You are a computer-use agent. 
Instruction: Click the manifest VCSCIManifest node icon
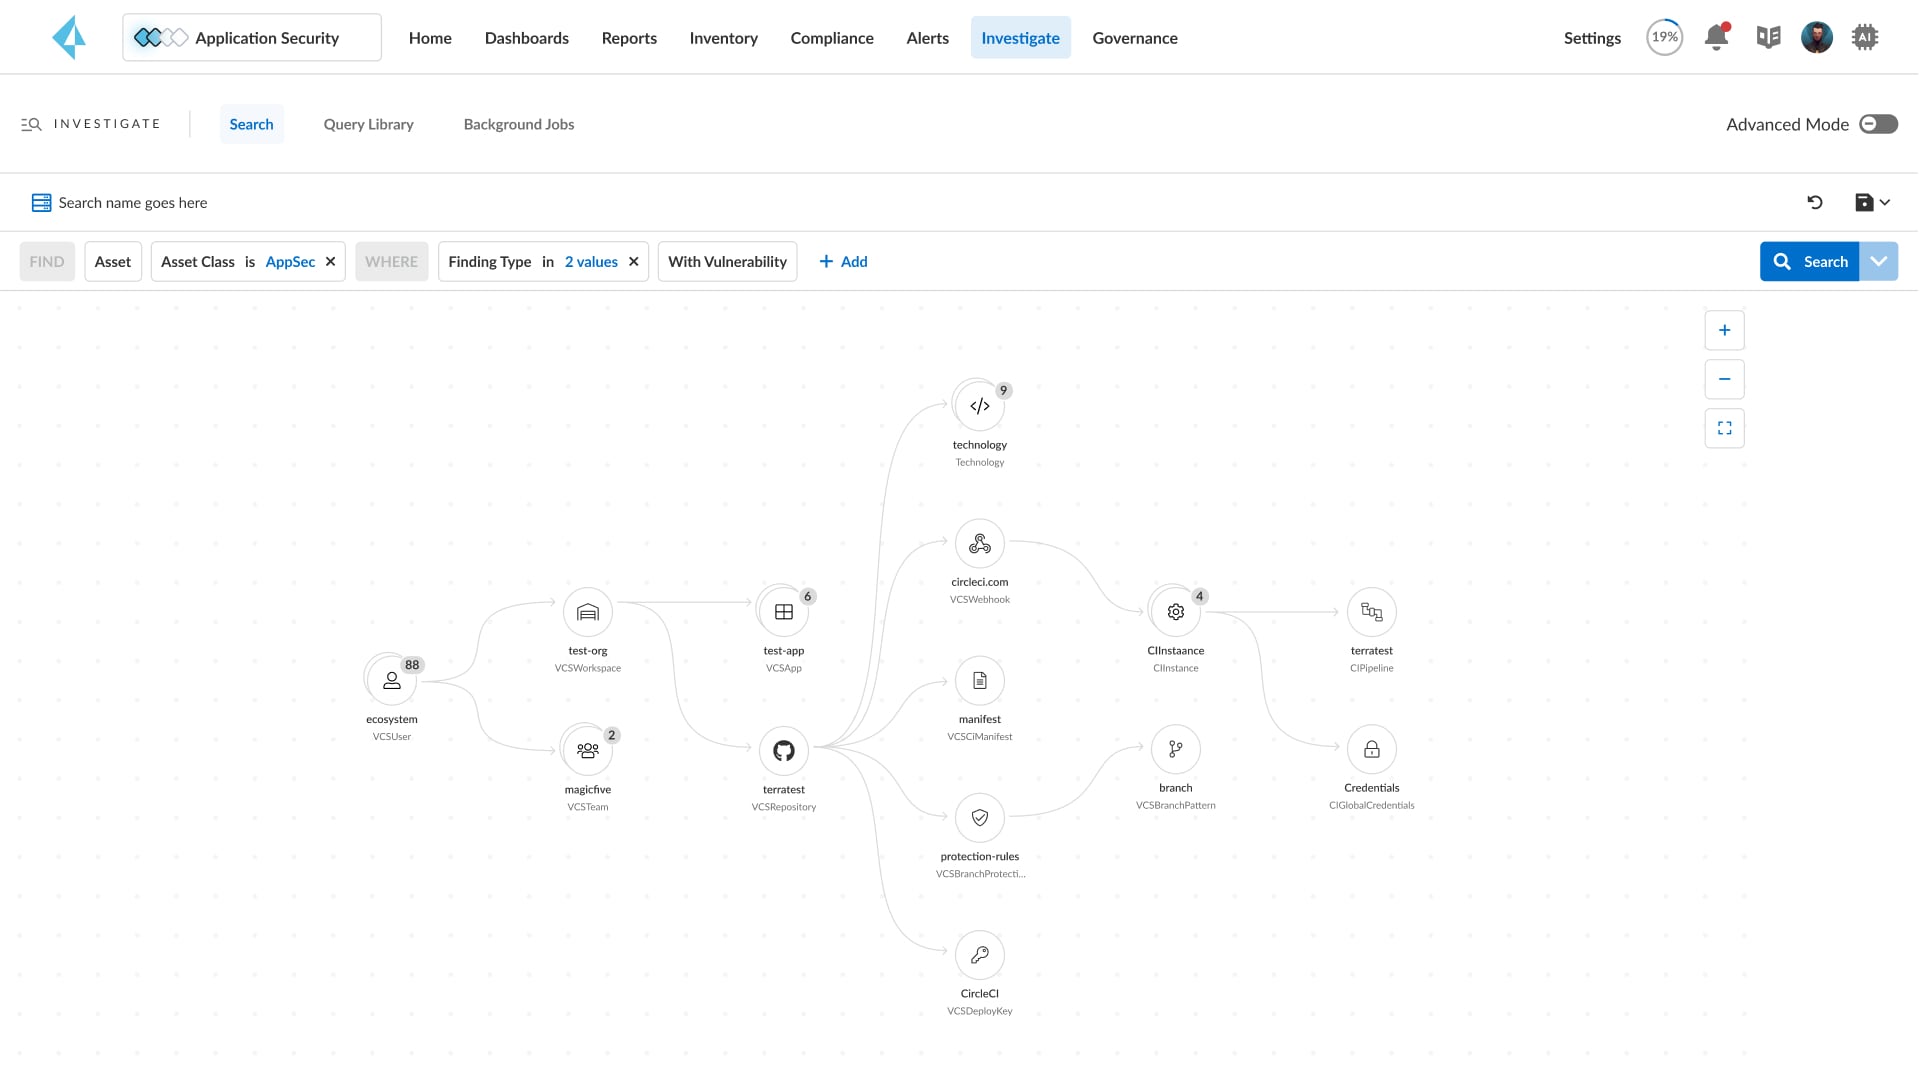(980, 680)
